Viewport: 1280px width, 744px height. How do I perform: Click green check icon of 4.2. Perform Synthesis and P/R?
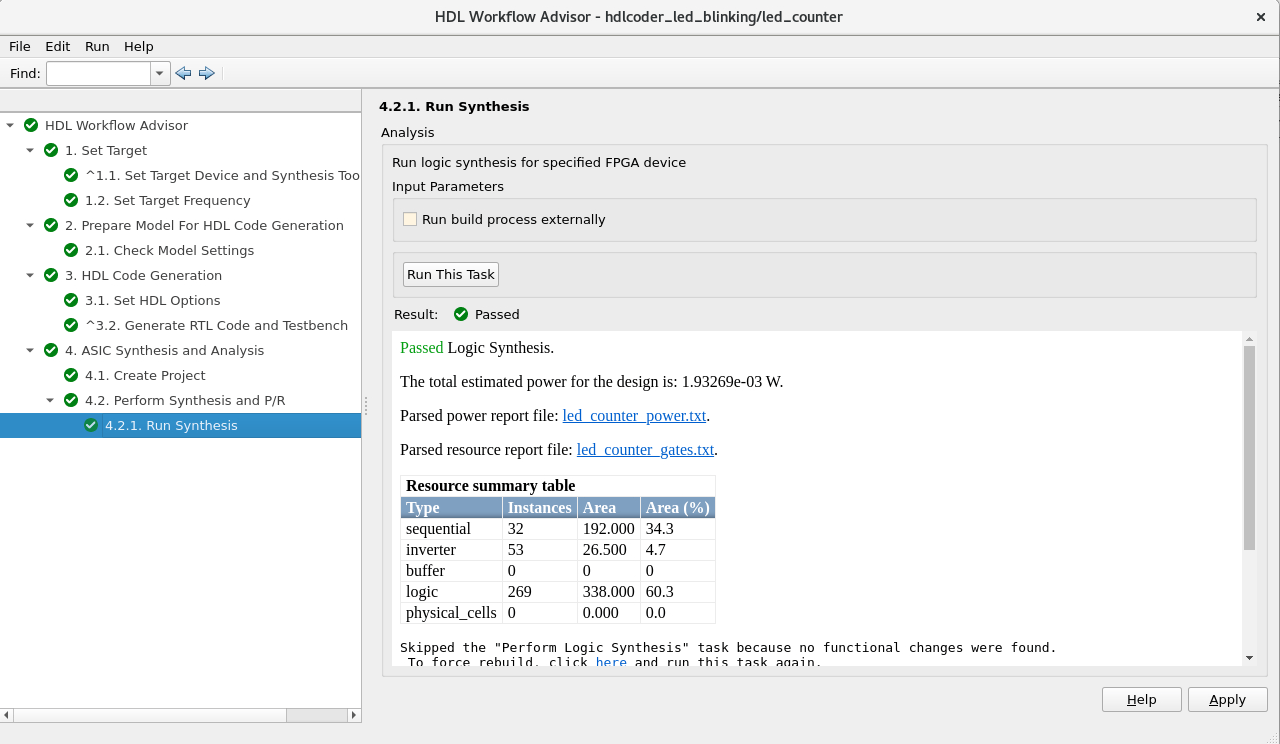pos(71,400)
